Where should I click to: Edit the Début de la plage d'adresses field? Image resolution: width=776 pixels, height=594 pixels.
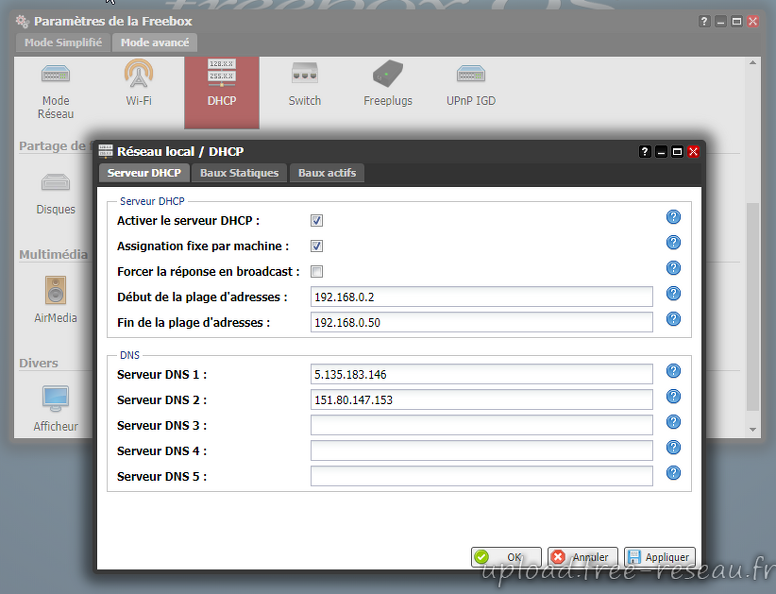click(x=482, y=297)
